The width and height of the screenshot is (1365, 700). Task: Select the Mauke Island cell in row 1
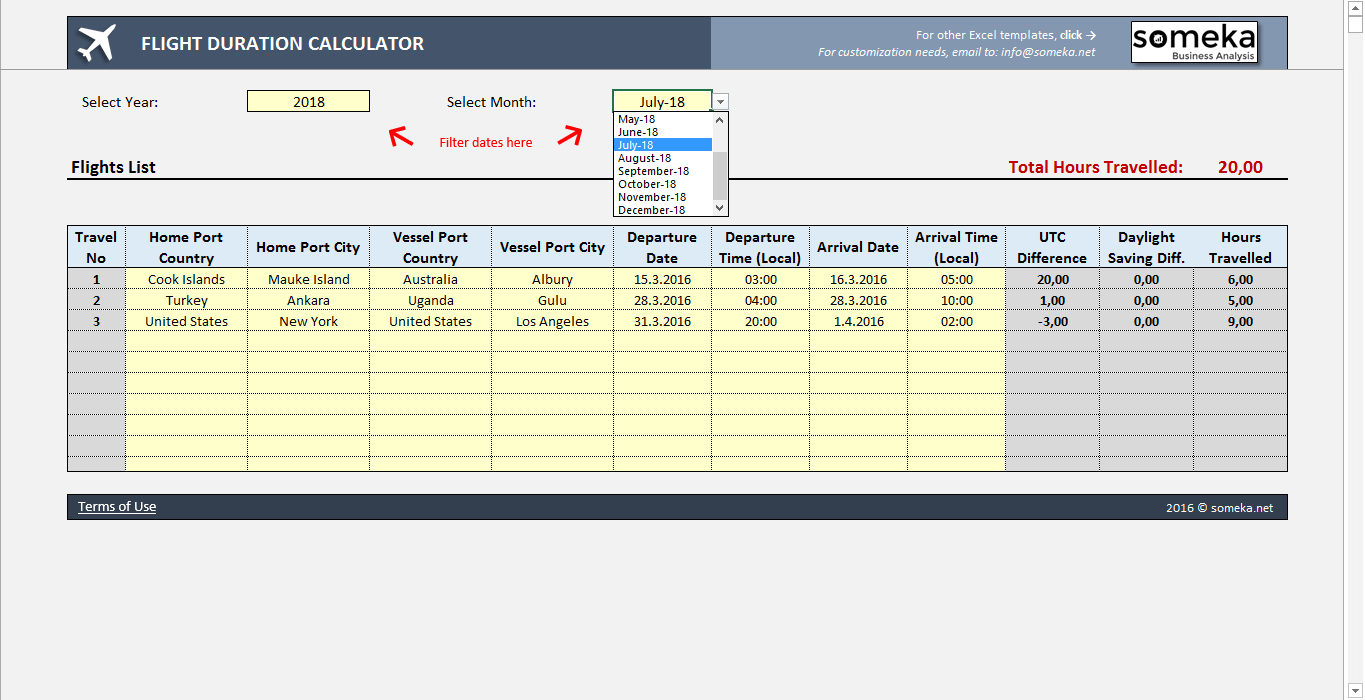308,279
